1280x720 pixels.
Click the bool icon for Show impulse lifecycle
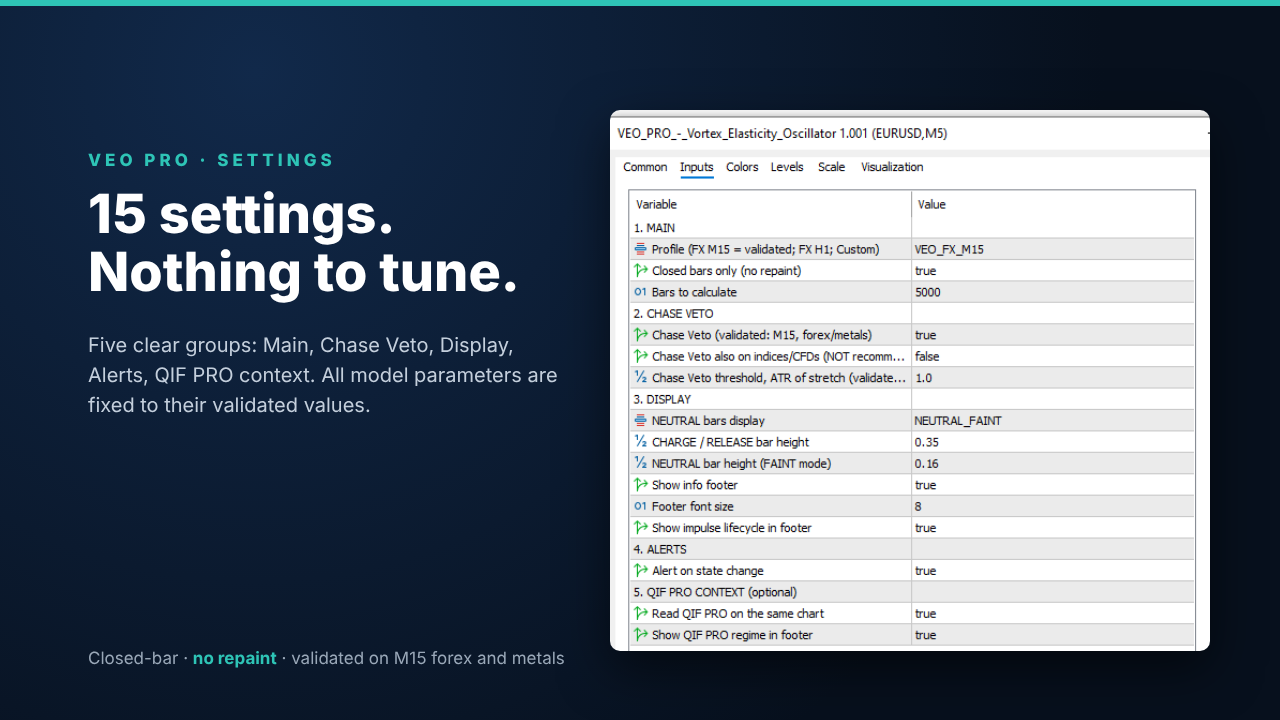click(641, 528)
